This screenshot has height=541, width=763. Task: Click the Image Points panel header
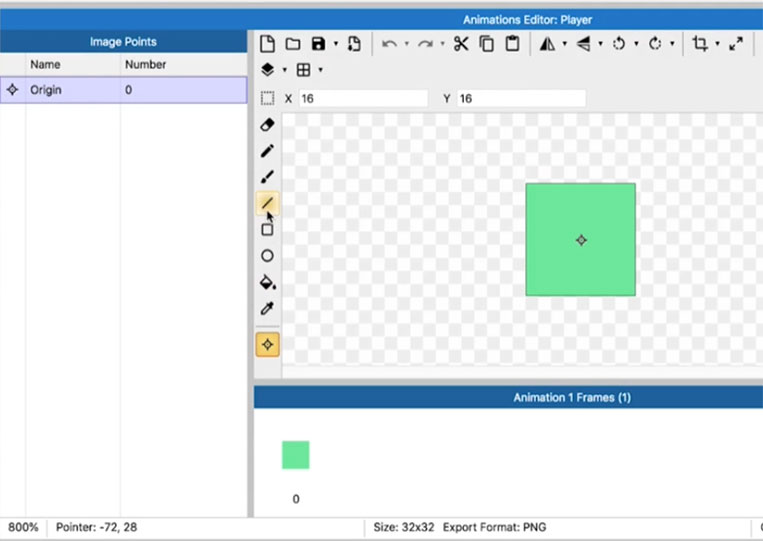tap(124, 42)
